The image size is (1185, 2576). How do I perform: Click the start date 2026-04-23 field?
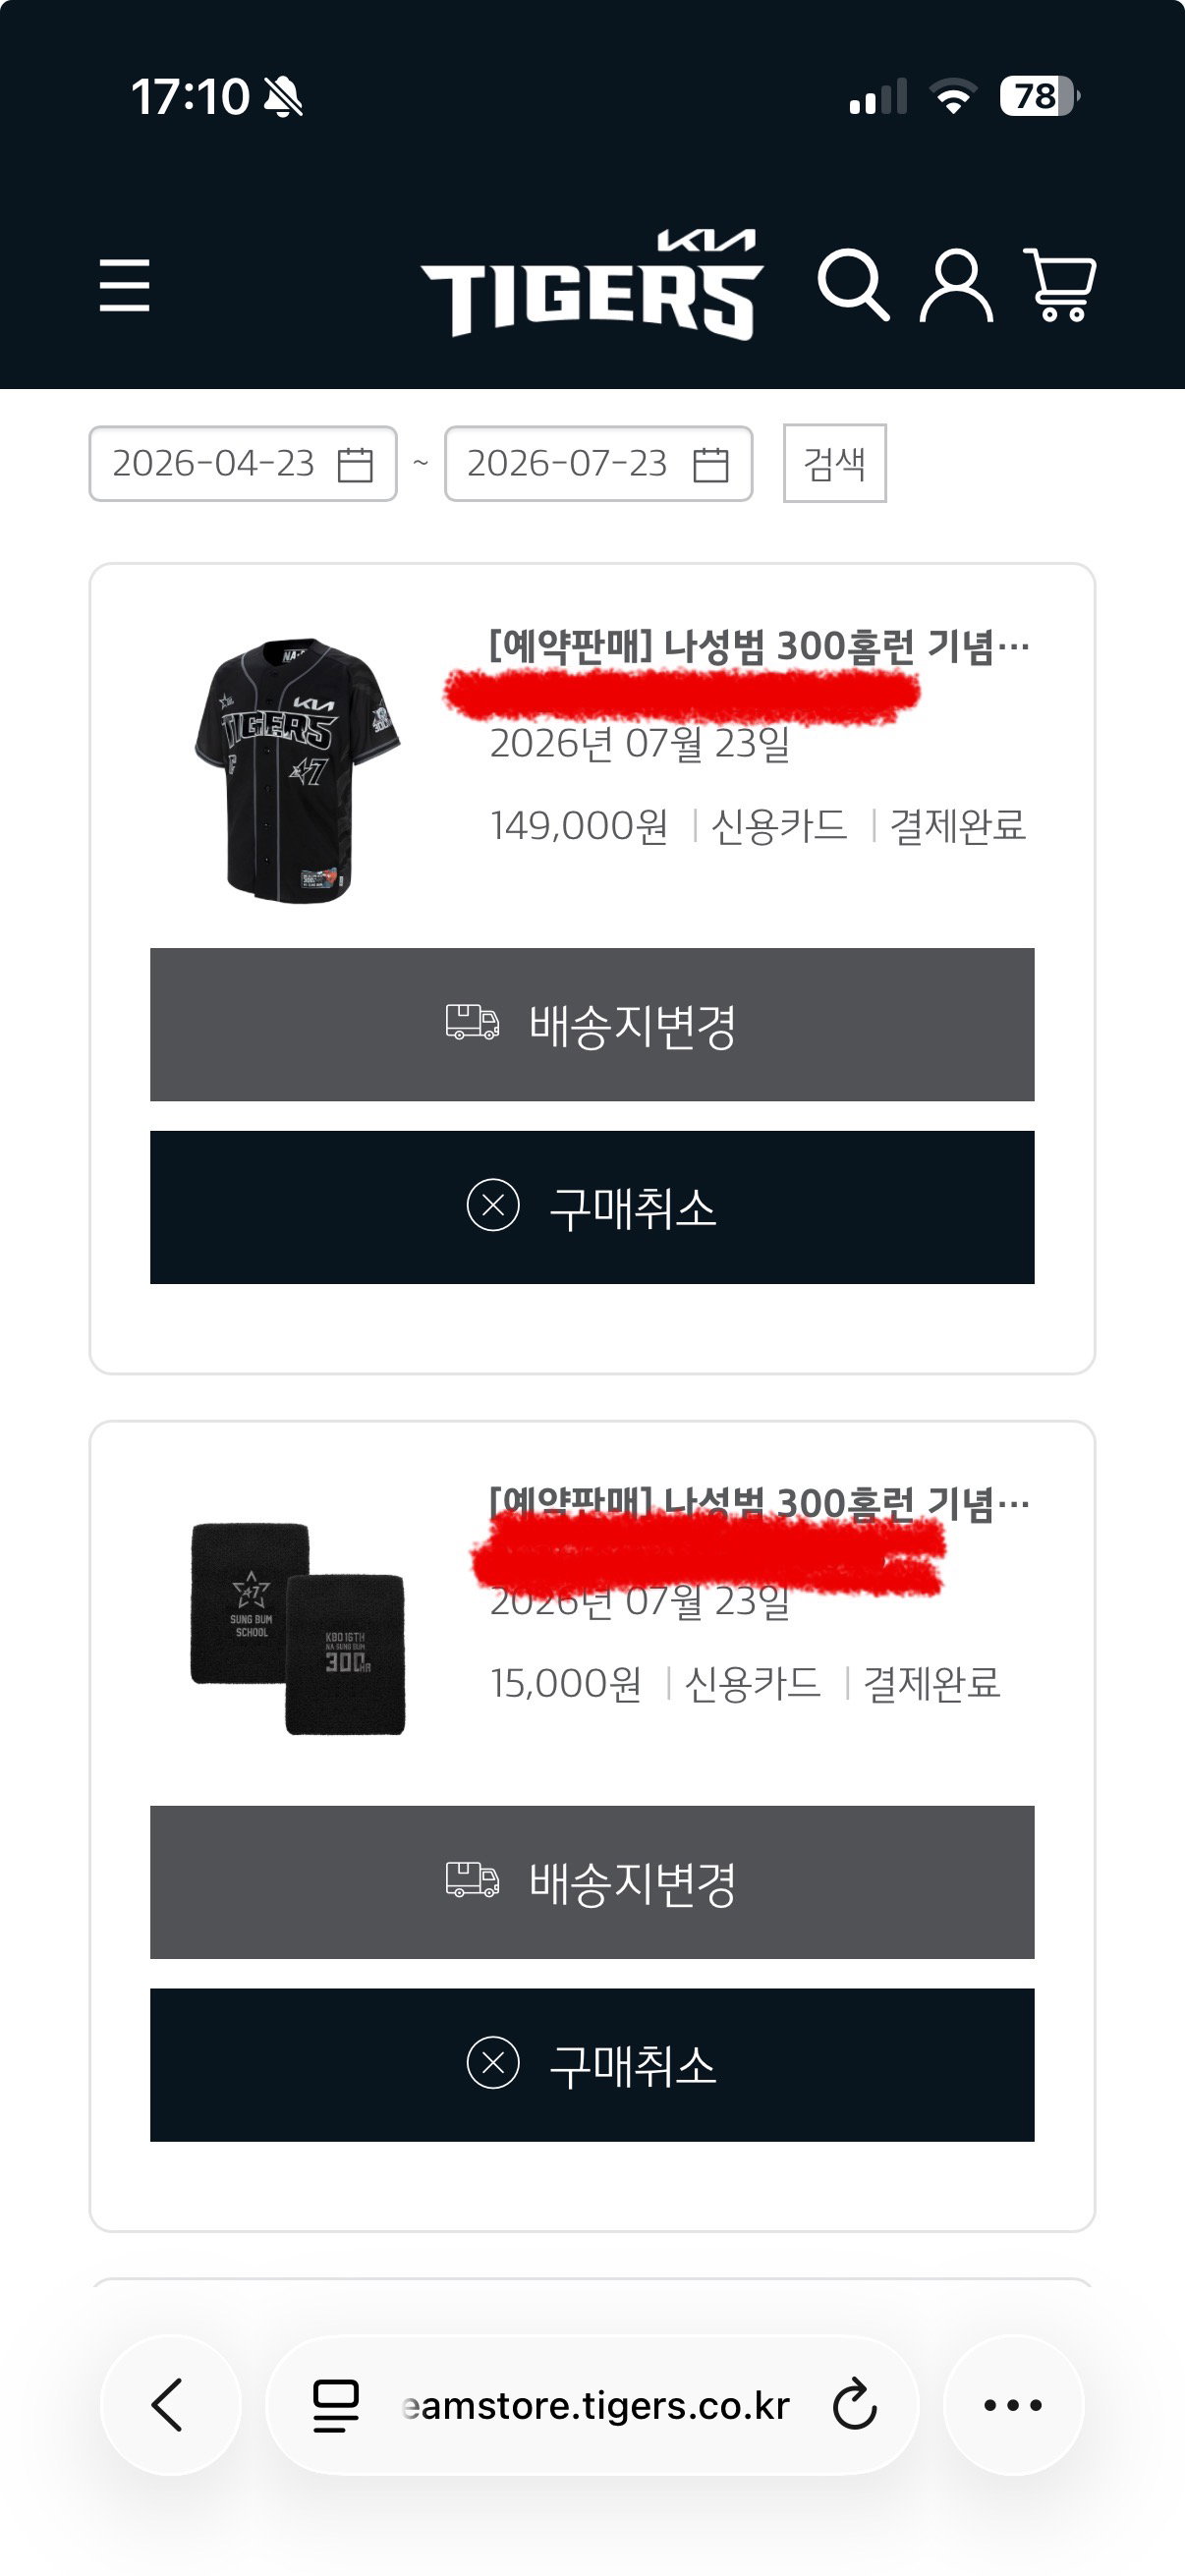(x=243, y=464)
